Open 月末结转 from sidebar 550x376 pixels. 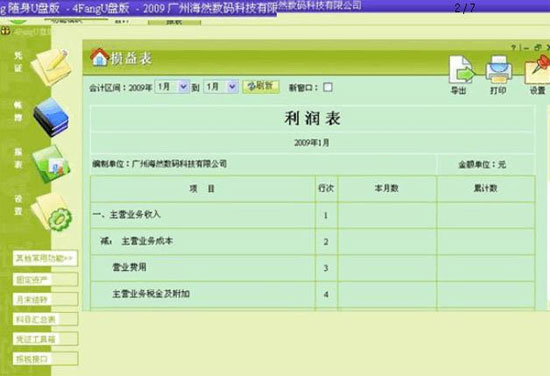click(x=45, y=299)
